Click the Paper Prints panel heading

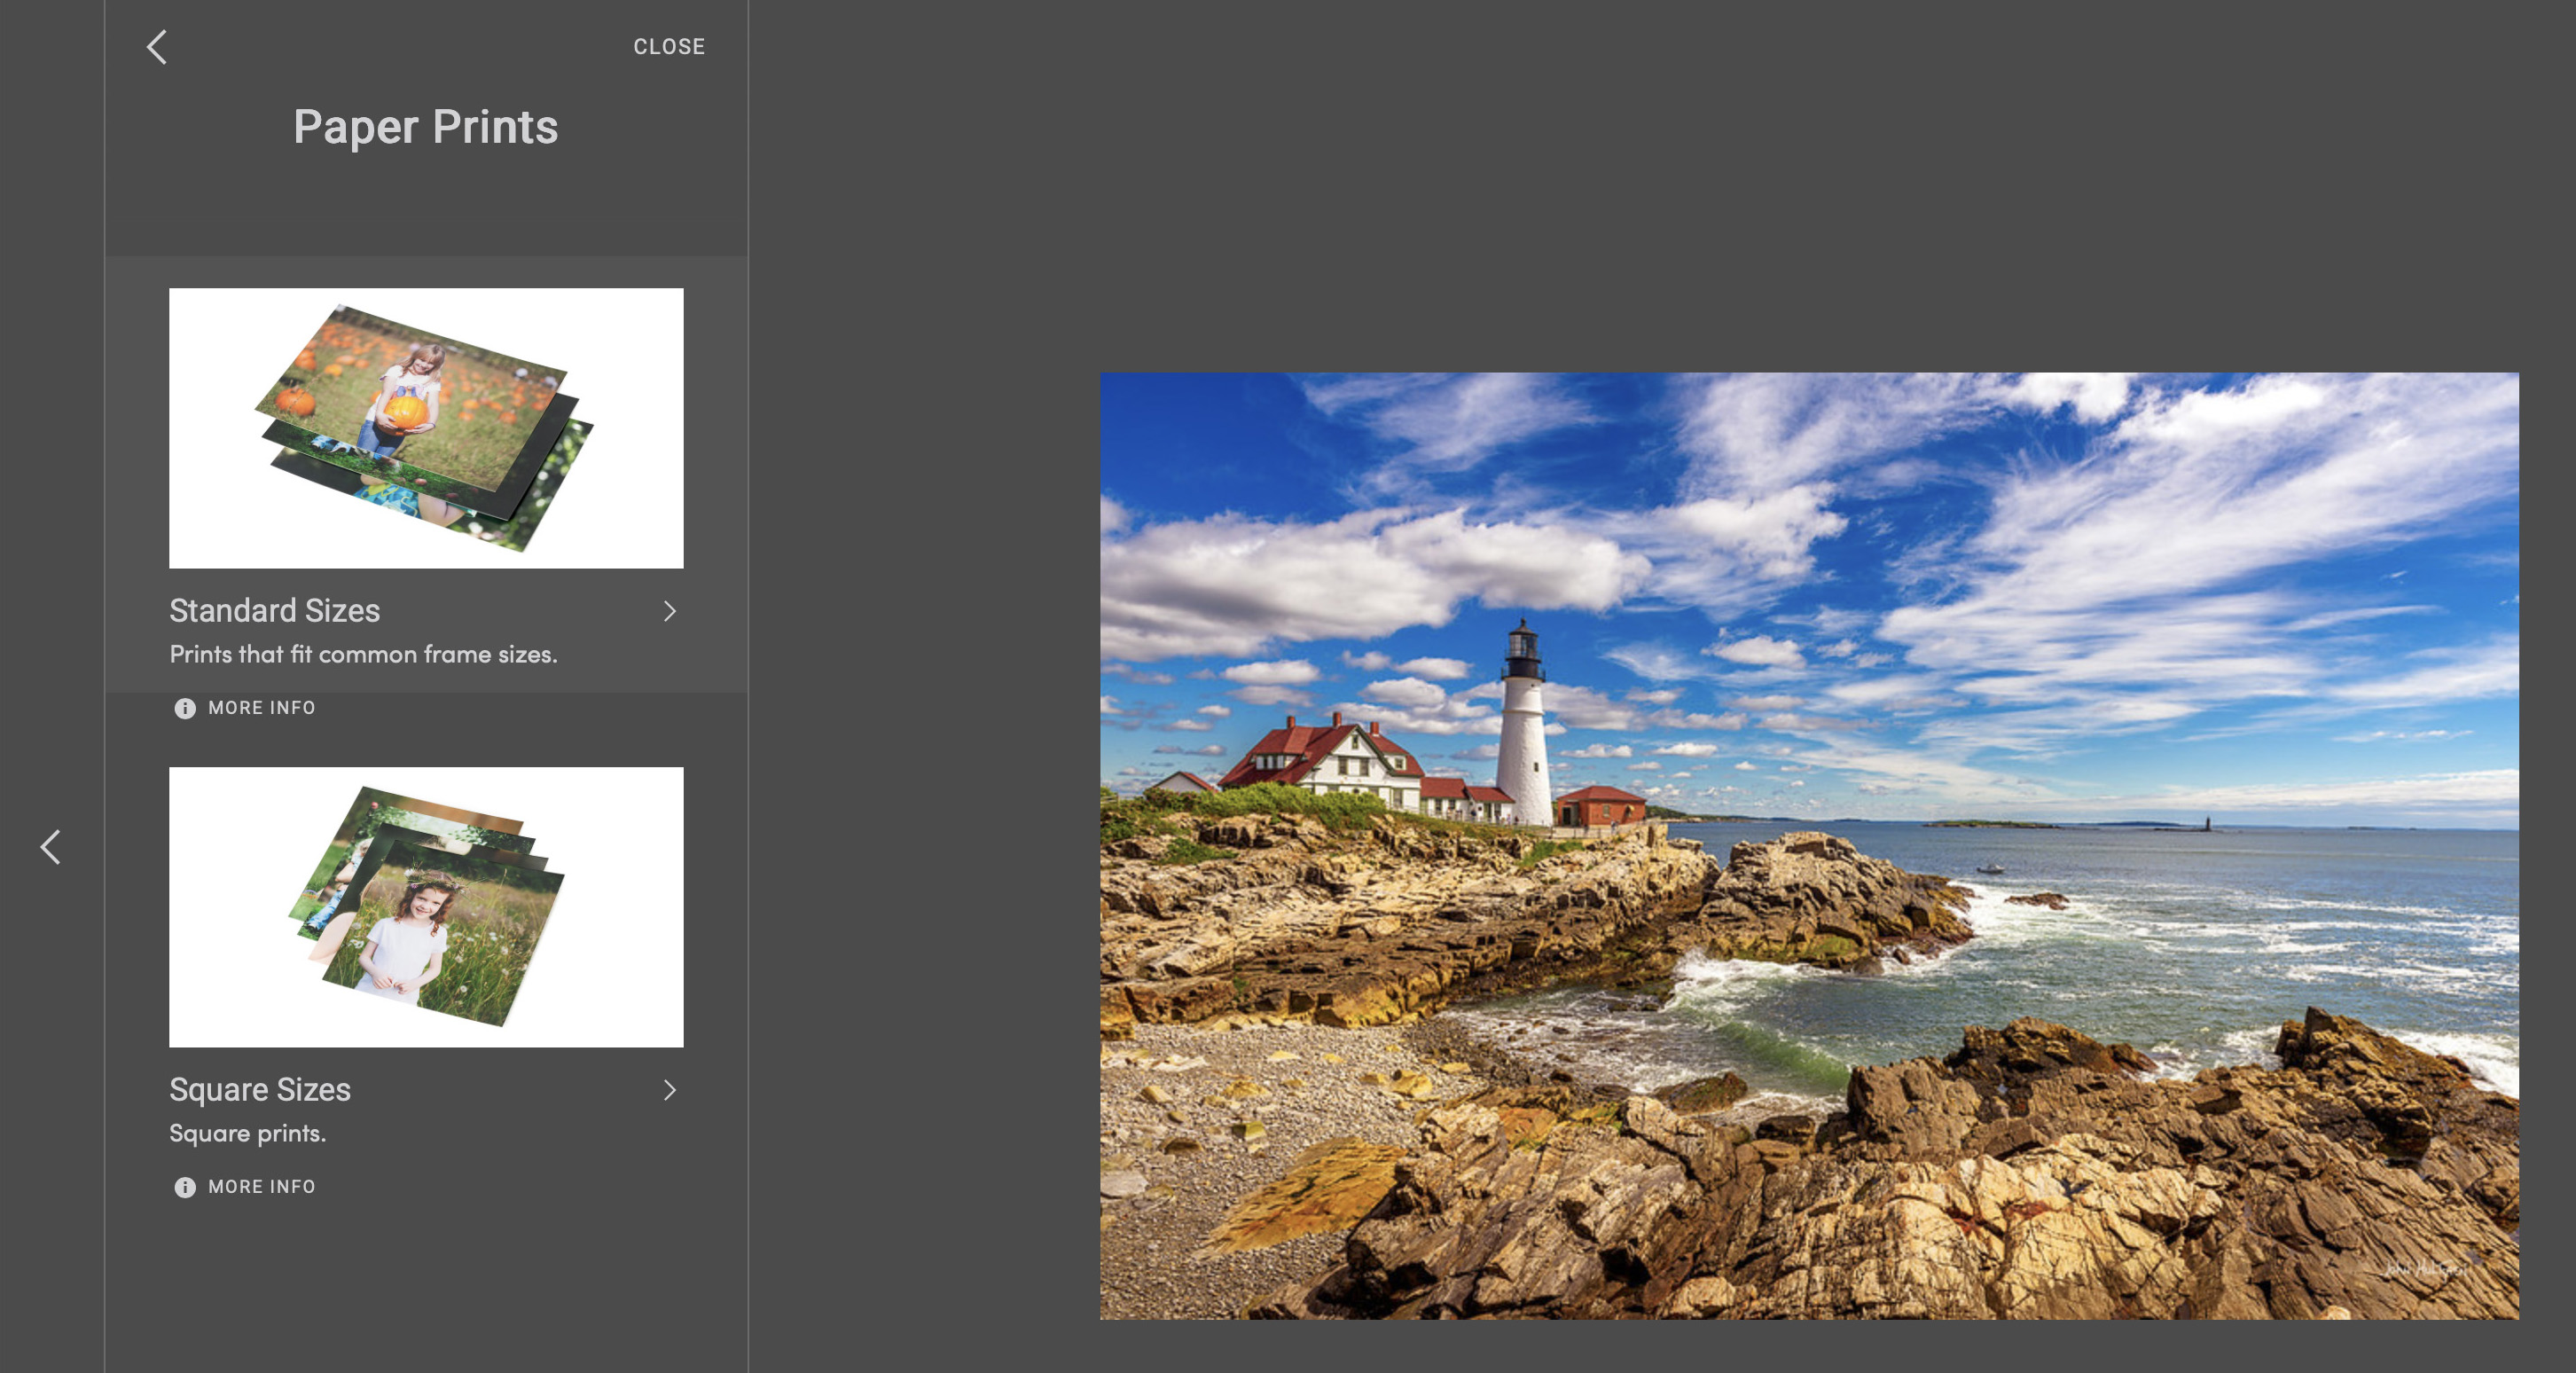pos(425,127)
